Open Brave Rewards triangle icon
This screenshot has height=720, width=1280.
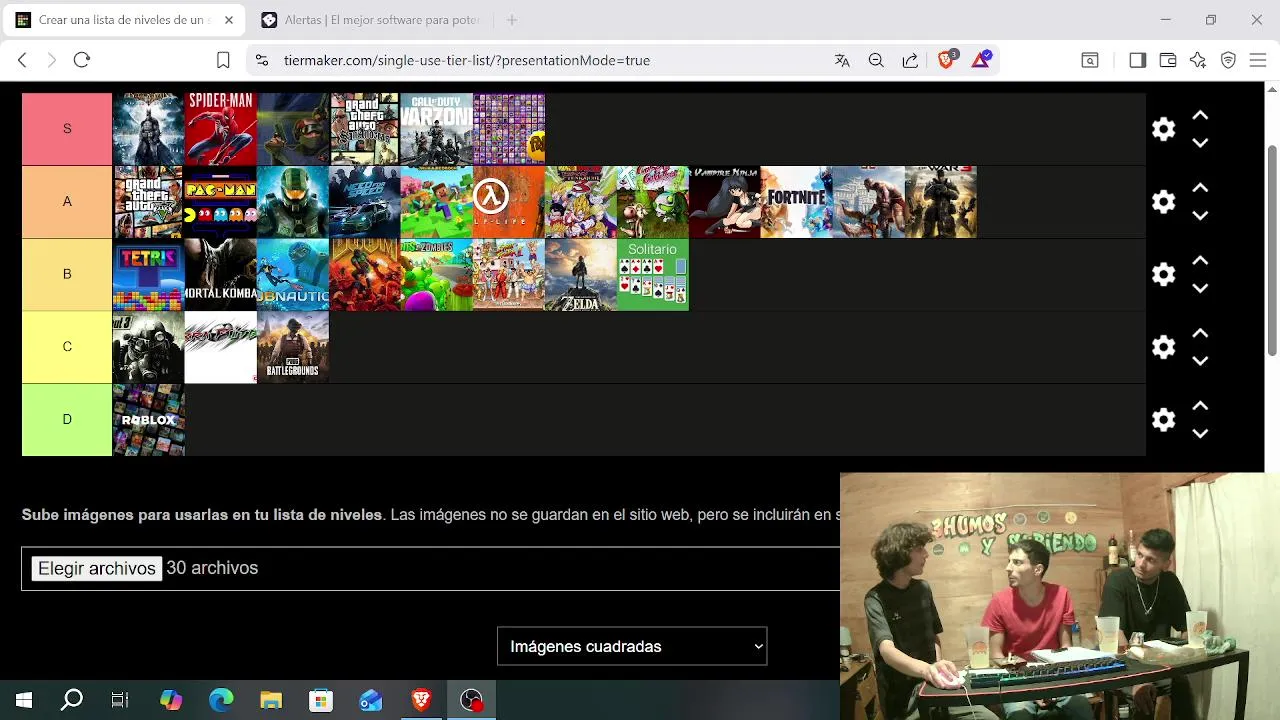(981, 60)
